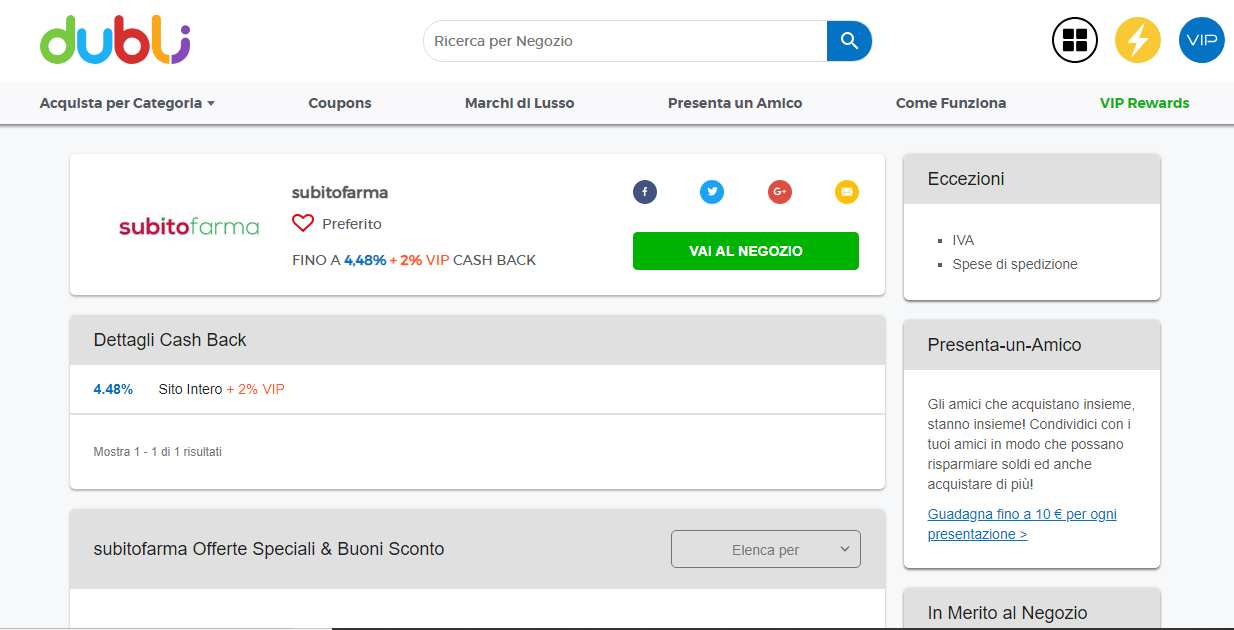Click the yellow lightning bolt icon

click(x=1138, y=40)
